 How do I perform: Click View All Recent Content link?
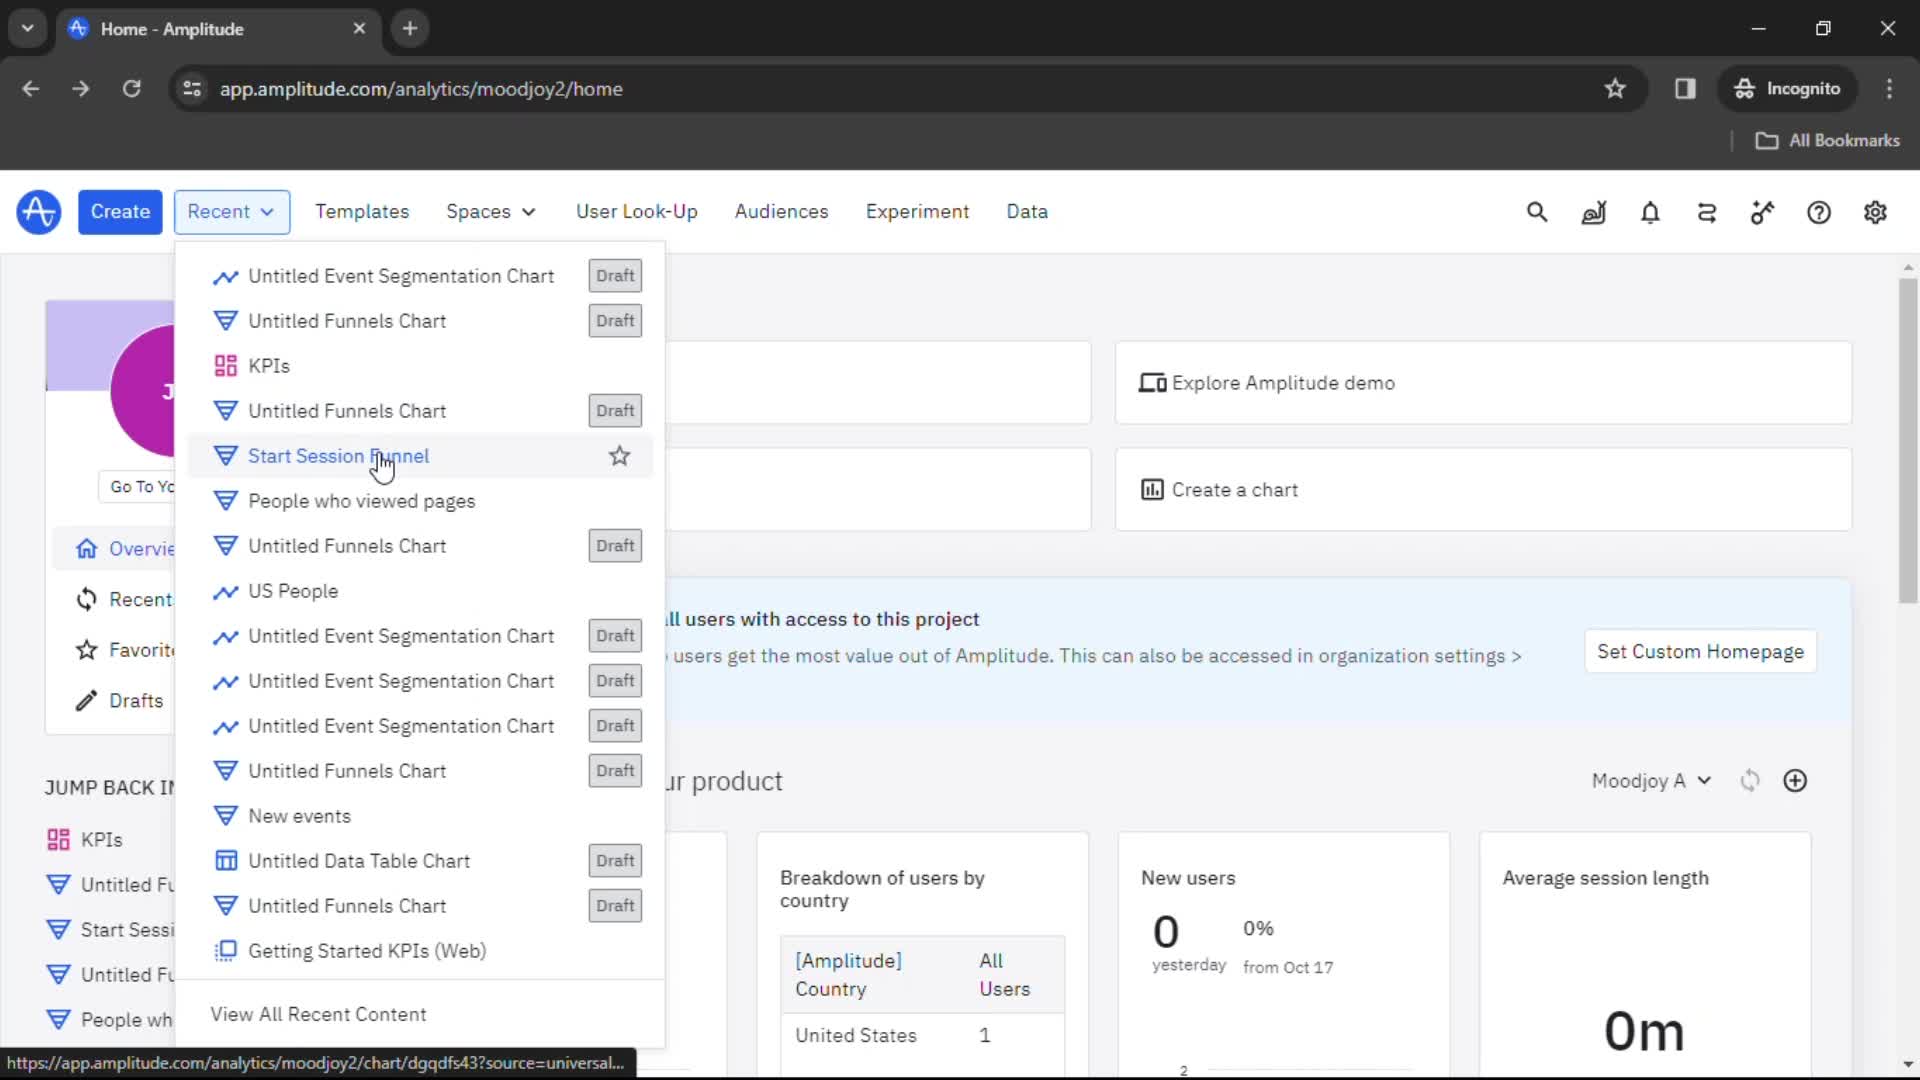318,1015
